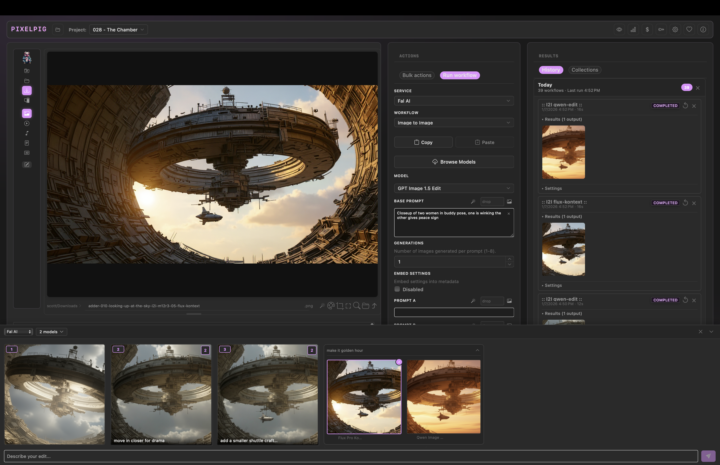Open the document icon in sidebar
This screenshot has height=465, width=720.
pyautogui.click(x=27, y=143)
